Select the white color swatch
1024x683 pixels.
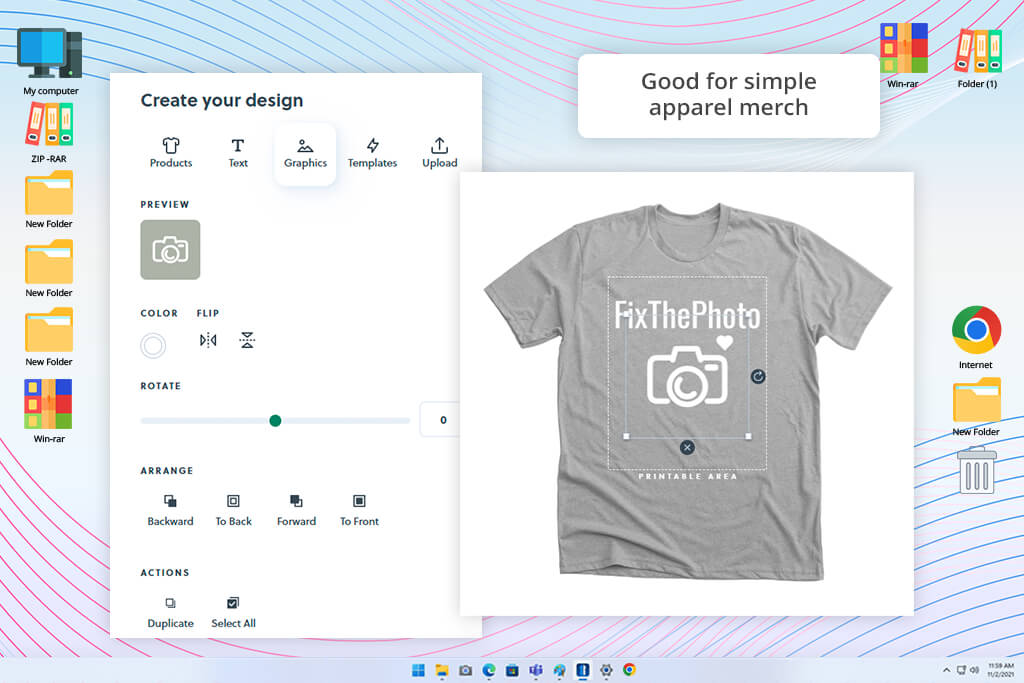tap(153, 345)
